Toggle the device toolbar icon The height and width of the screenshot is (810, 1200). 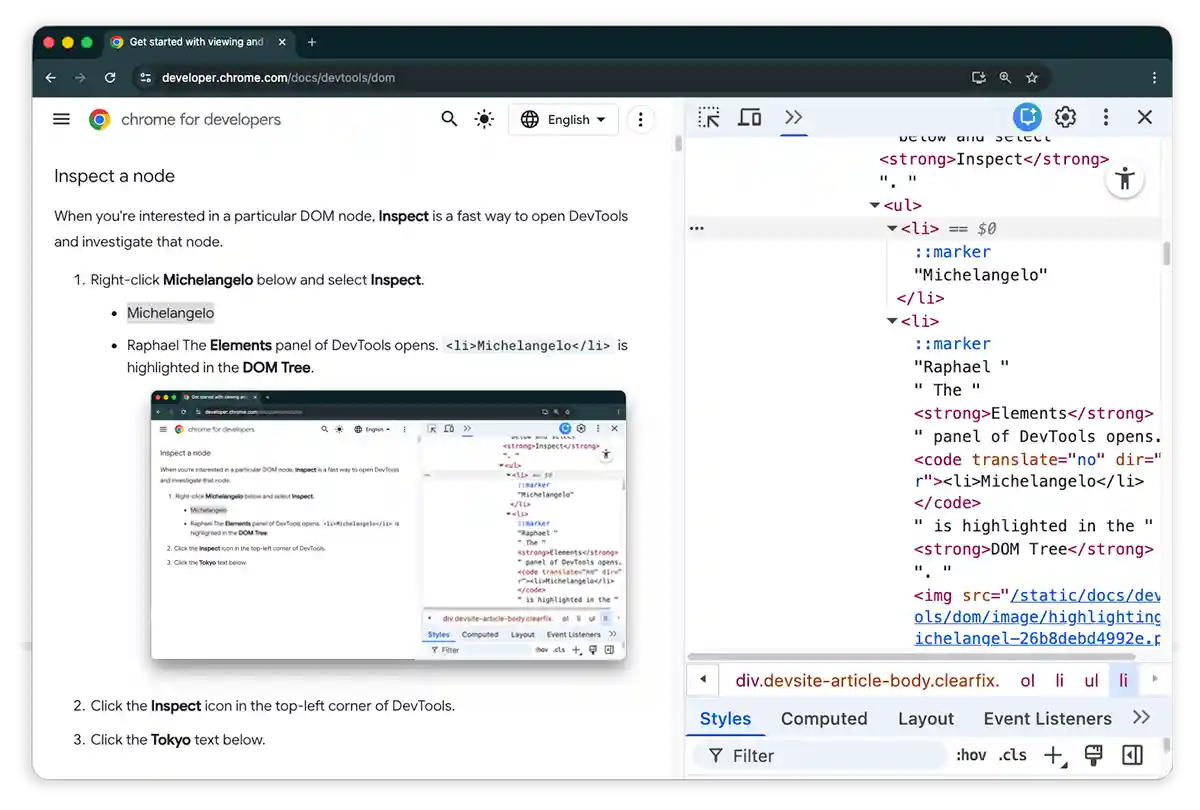point(749,118)
